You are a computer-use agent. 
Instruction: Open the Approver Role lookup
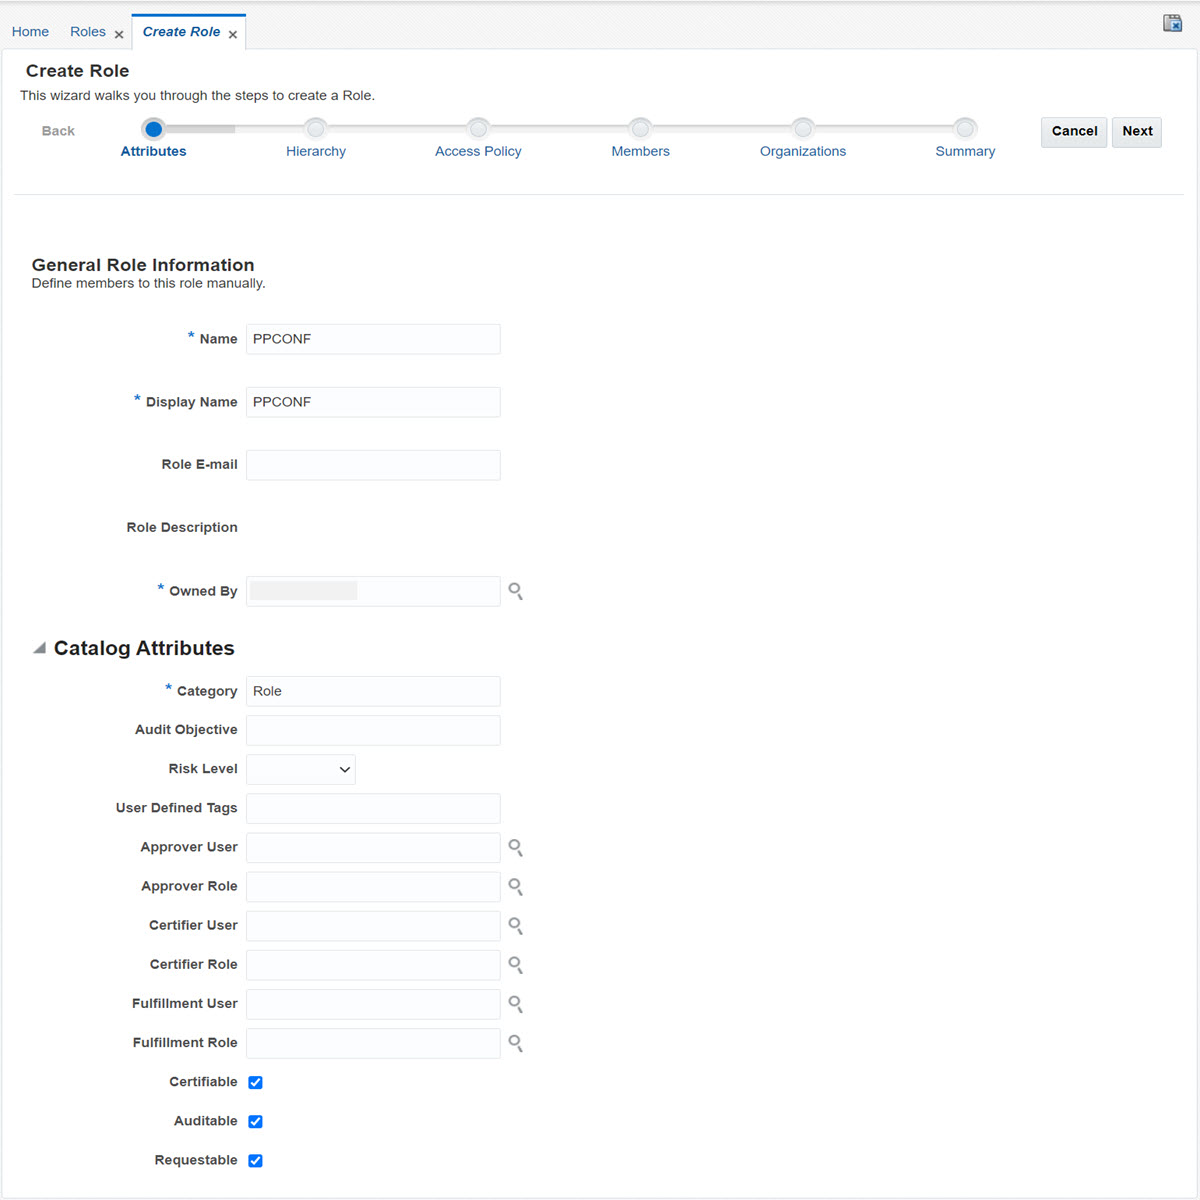tap(515, 886)
